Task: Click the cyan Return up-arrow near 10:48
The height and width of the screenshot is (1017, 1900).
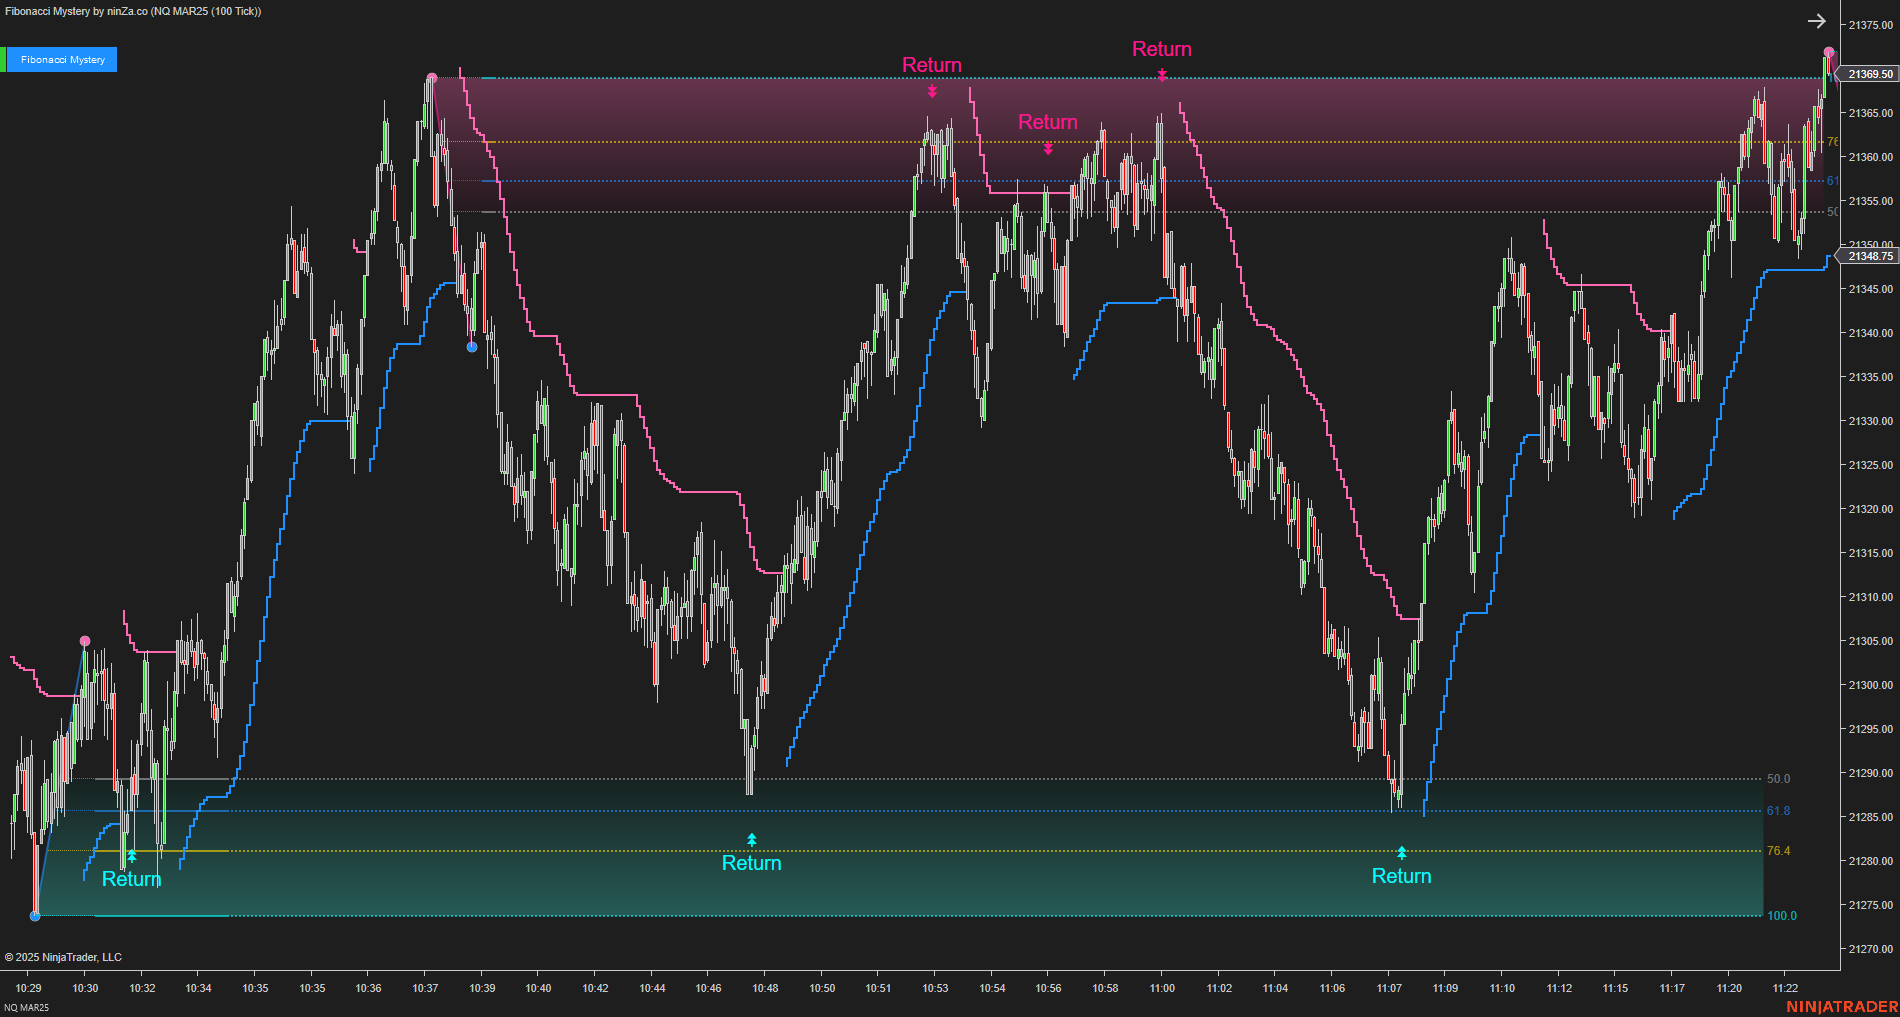Action: click(751, 840)
